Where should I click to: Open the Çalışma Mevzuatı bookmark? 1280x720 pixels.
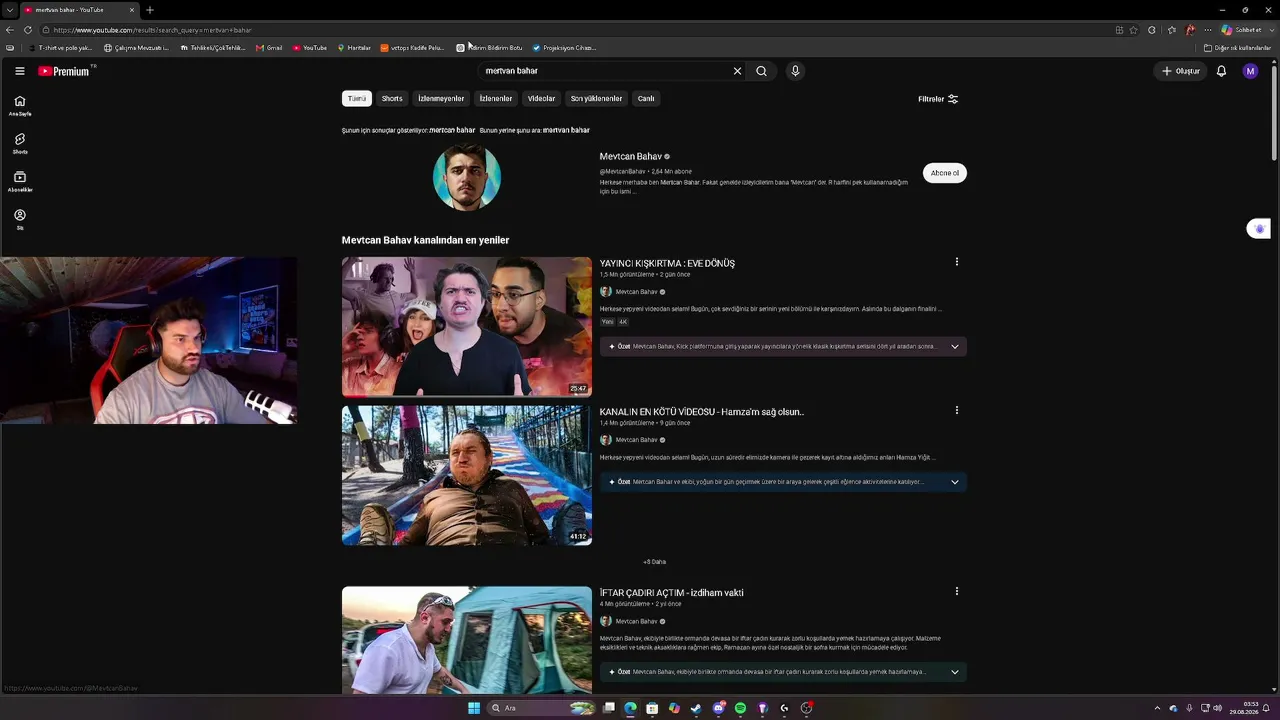(137, 48)
